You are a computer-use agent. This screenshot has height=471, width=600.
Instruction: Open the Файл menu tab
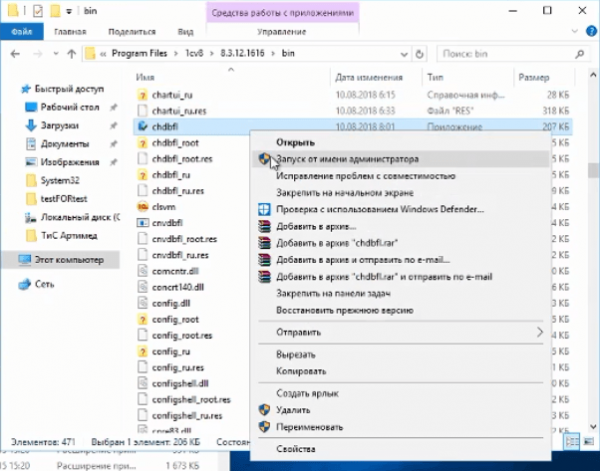pos(22,32)
